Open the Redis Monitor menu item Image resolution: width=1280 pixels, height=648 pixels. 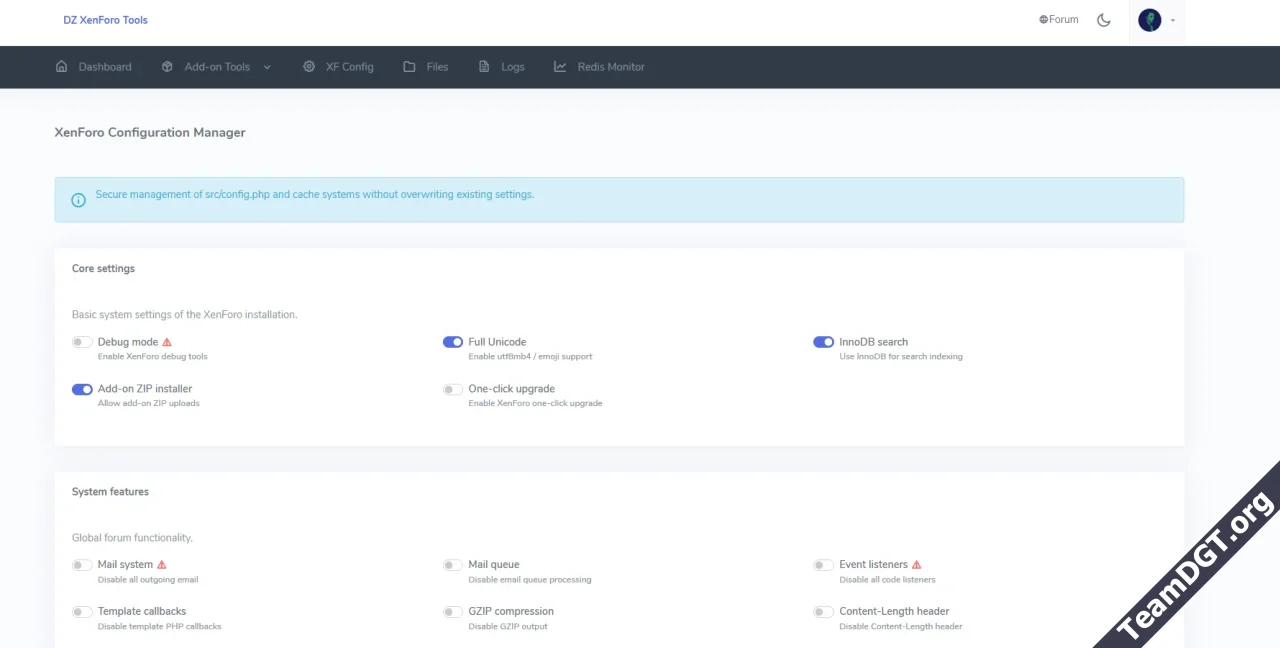pos(610,67)
